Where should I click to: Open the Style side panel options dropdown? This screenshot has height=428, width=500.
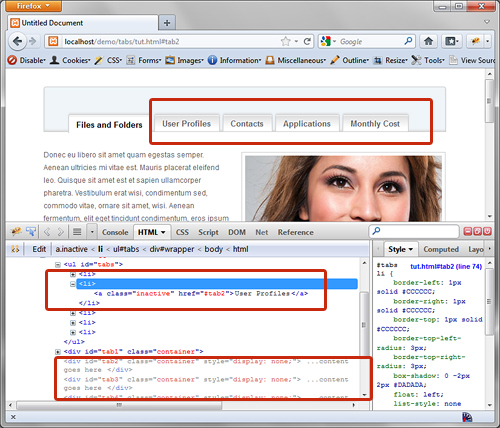tap(411, 249)
